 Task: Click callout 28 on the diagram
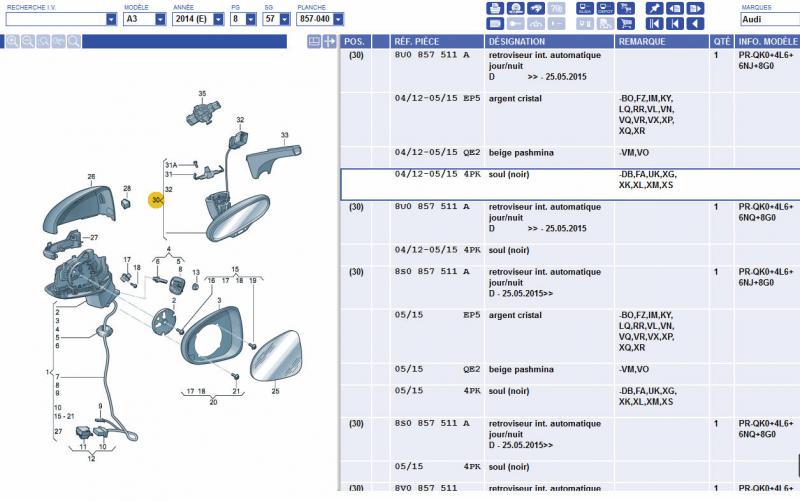[x=127, y=188]
